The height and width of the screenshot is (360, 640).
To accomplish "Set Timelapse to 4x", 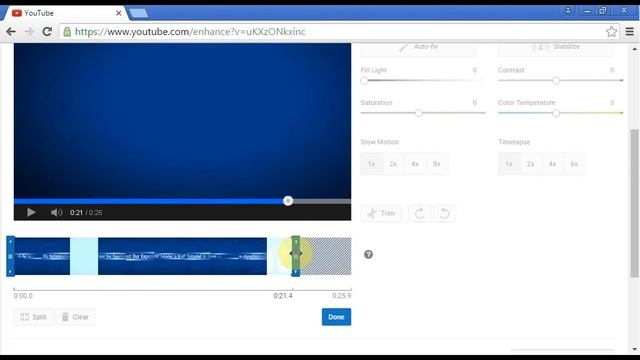I will 552,164.
